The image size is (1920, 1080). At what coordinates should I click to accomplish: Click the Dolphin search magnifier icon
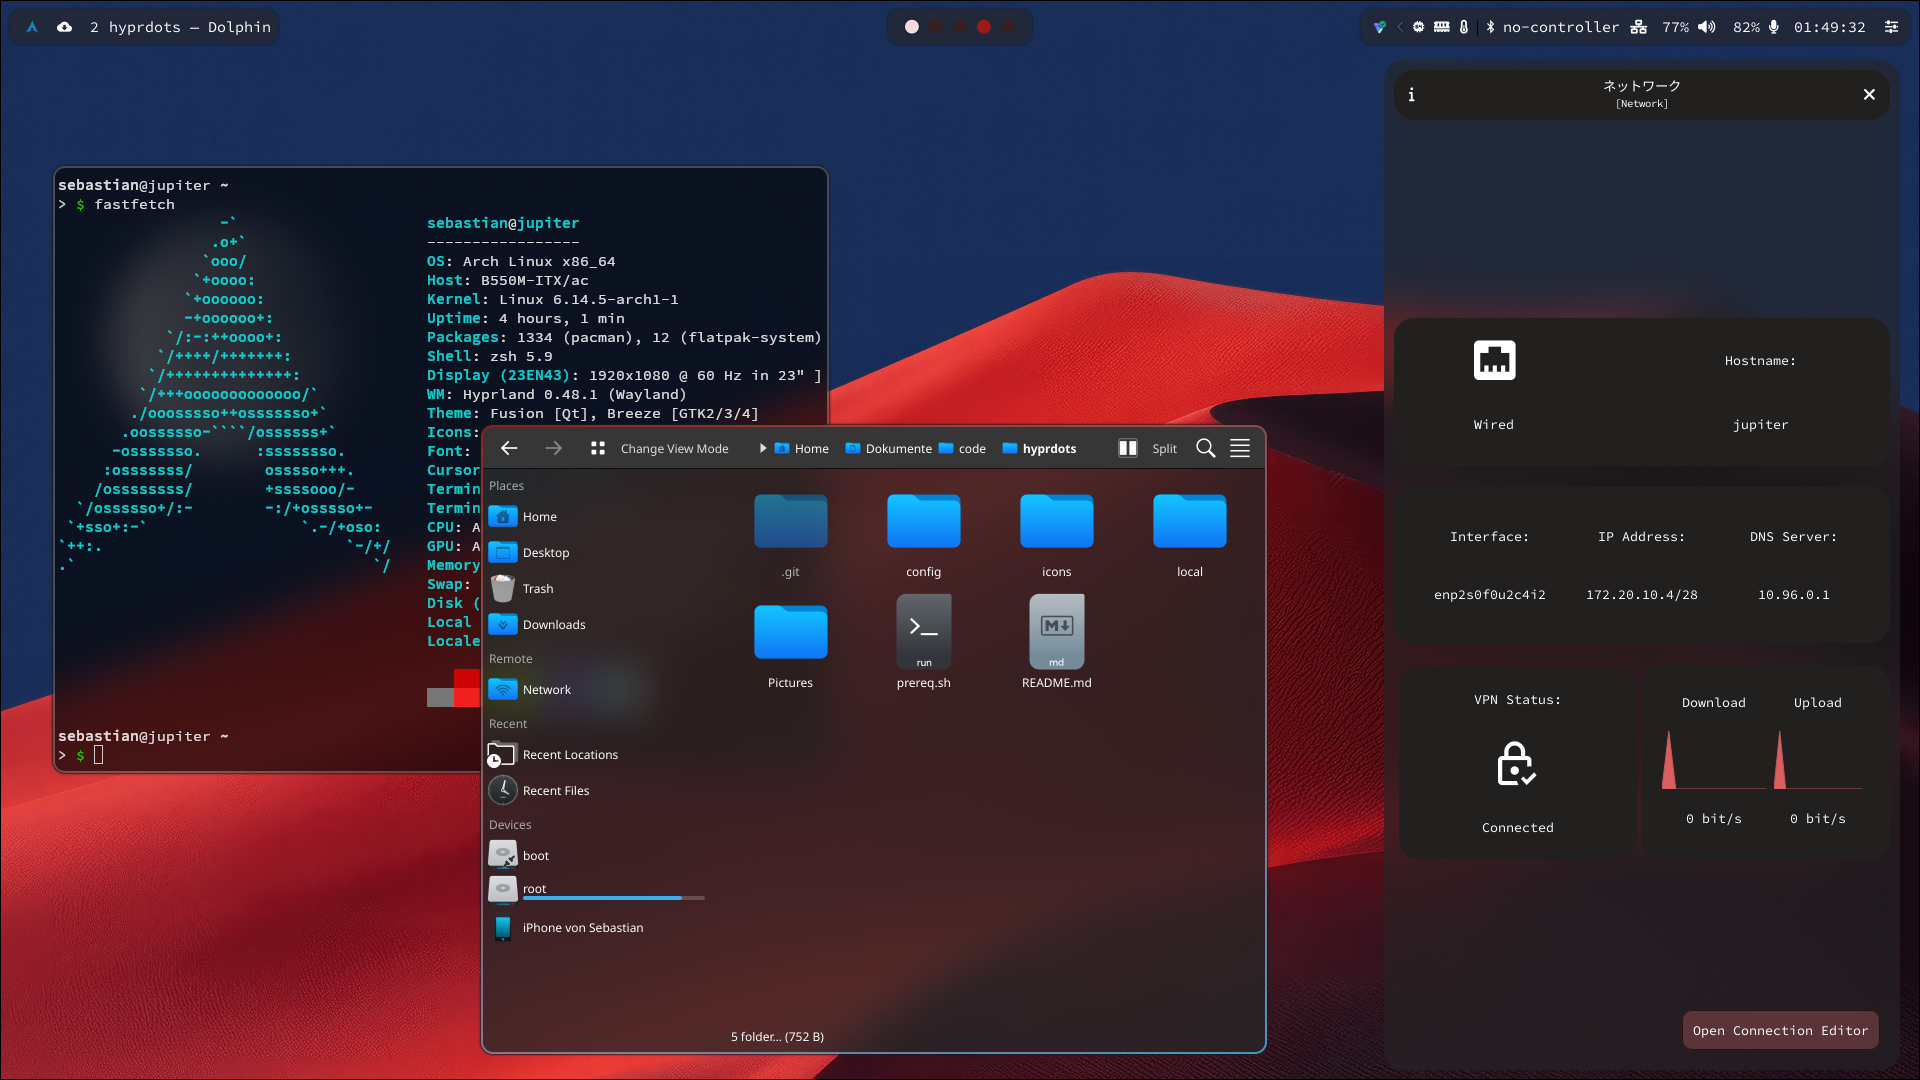click(x=1206, y=448)
